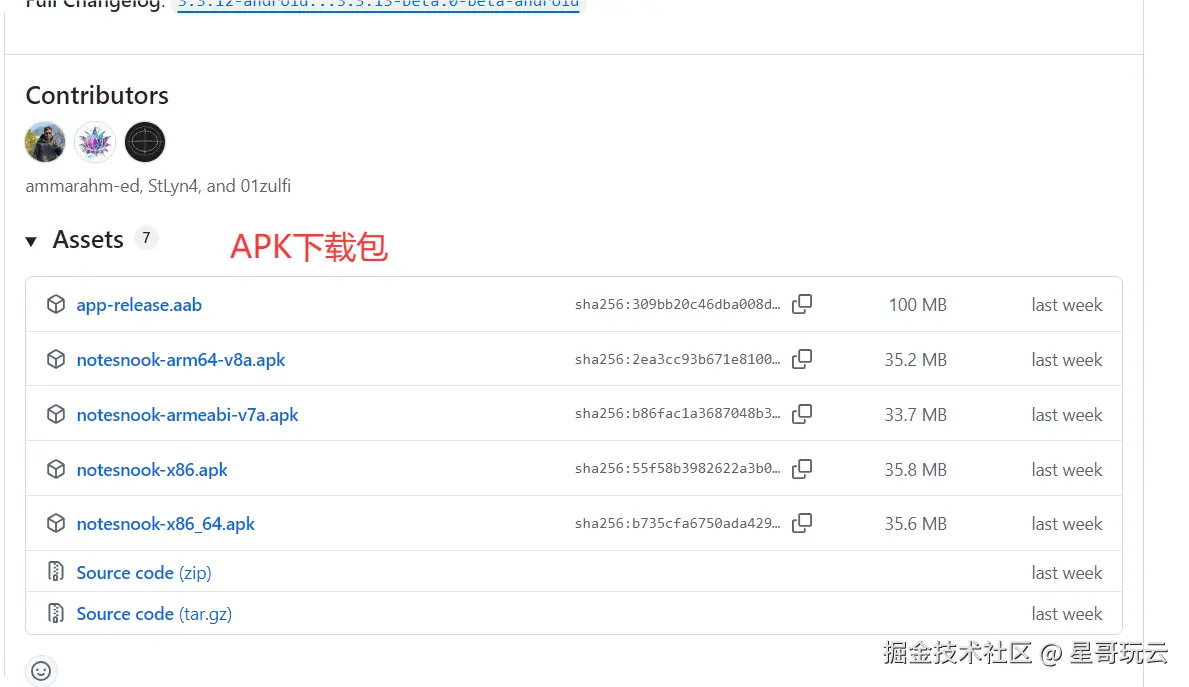1189x687 pixels.
Task: Open StLyn4 contributor lotus avatar
Action: tap(95, 142)
